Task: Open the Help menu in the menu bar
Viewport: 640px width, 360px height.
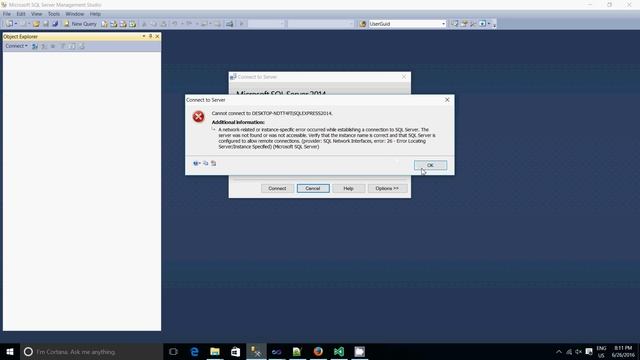Action: (95, 14)
